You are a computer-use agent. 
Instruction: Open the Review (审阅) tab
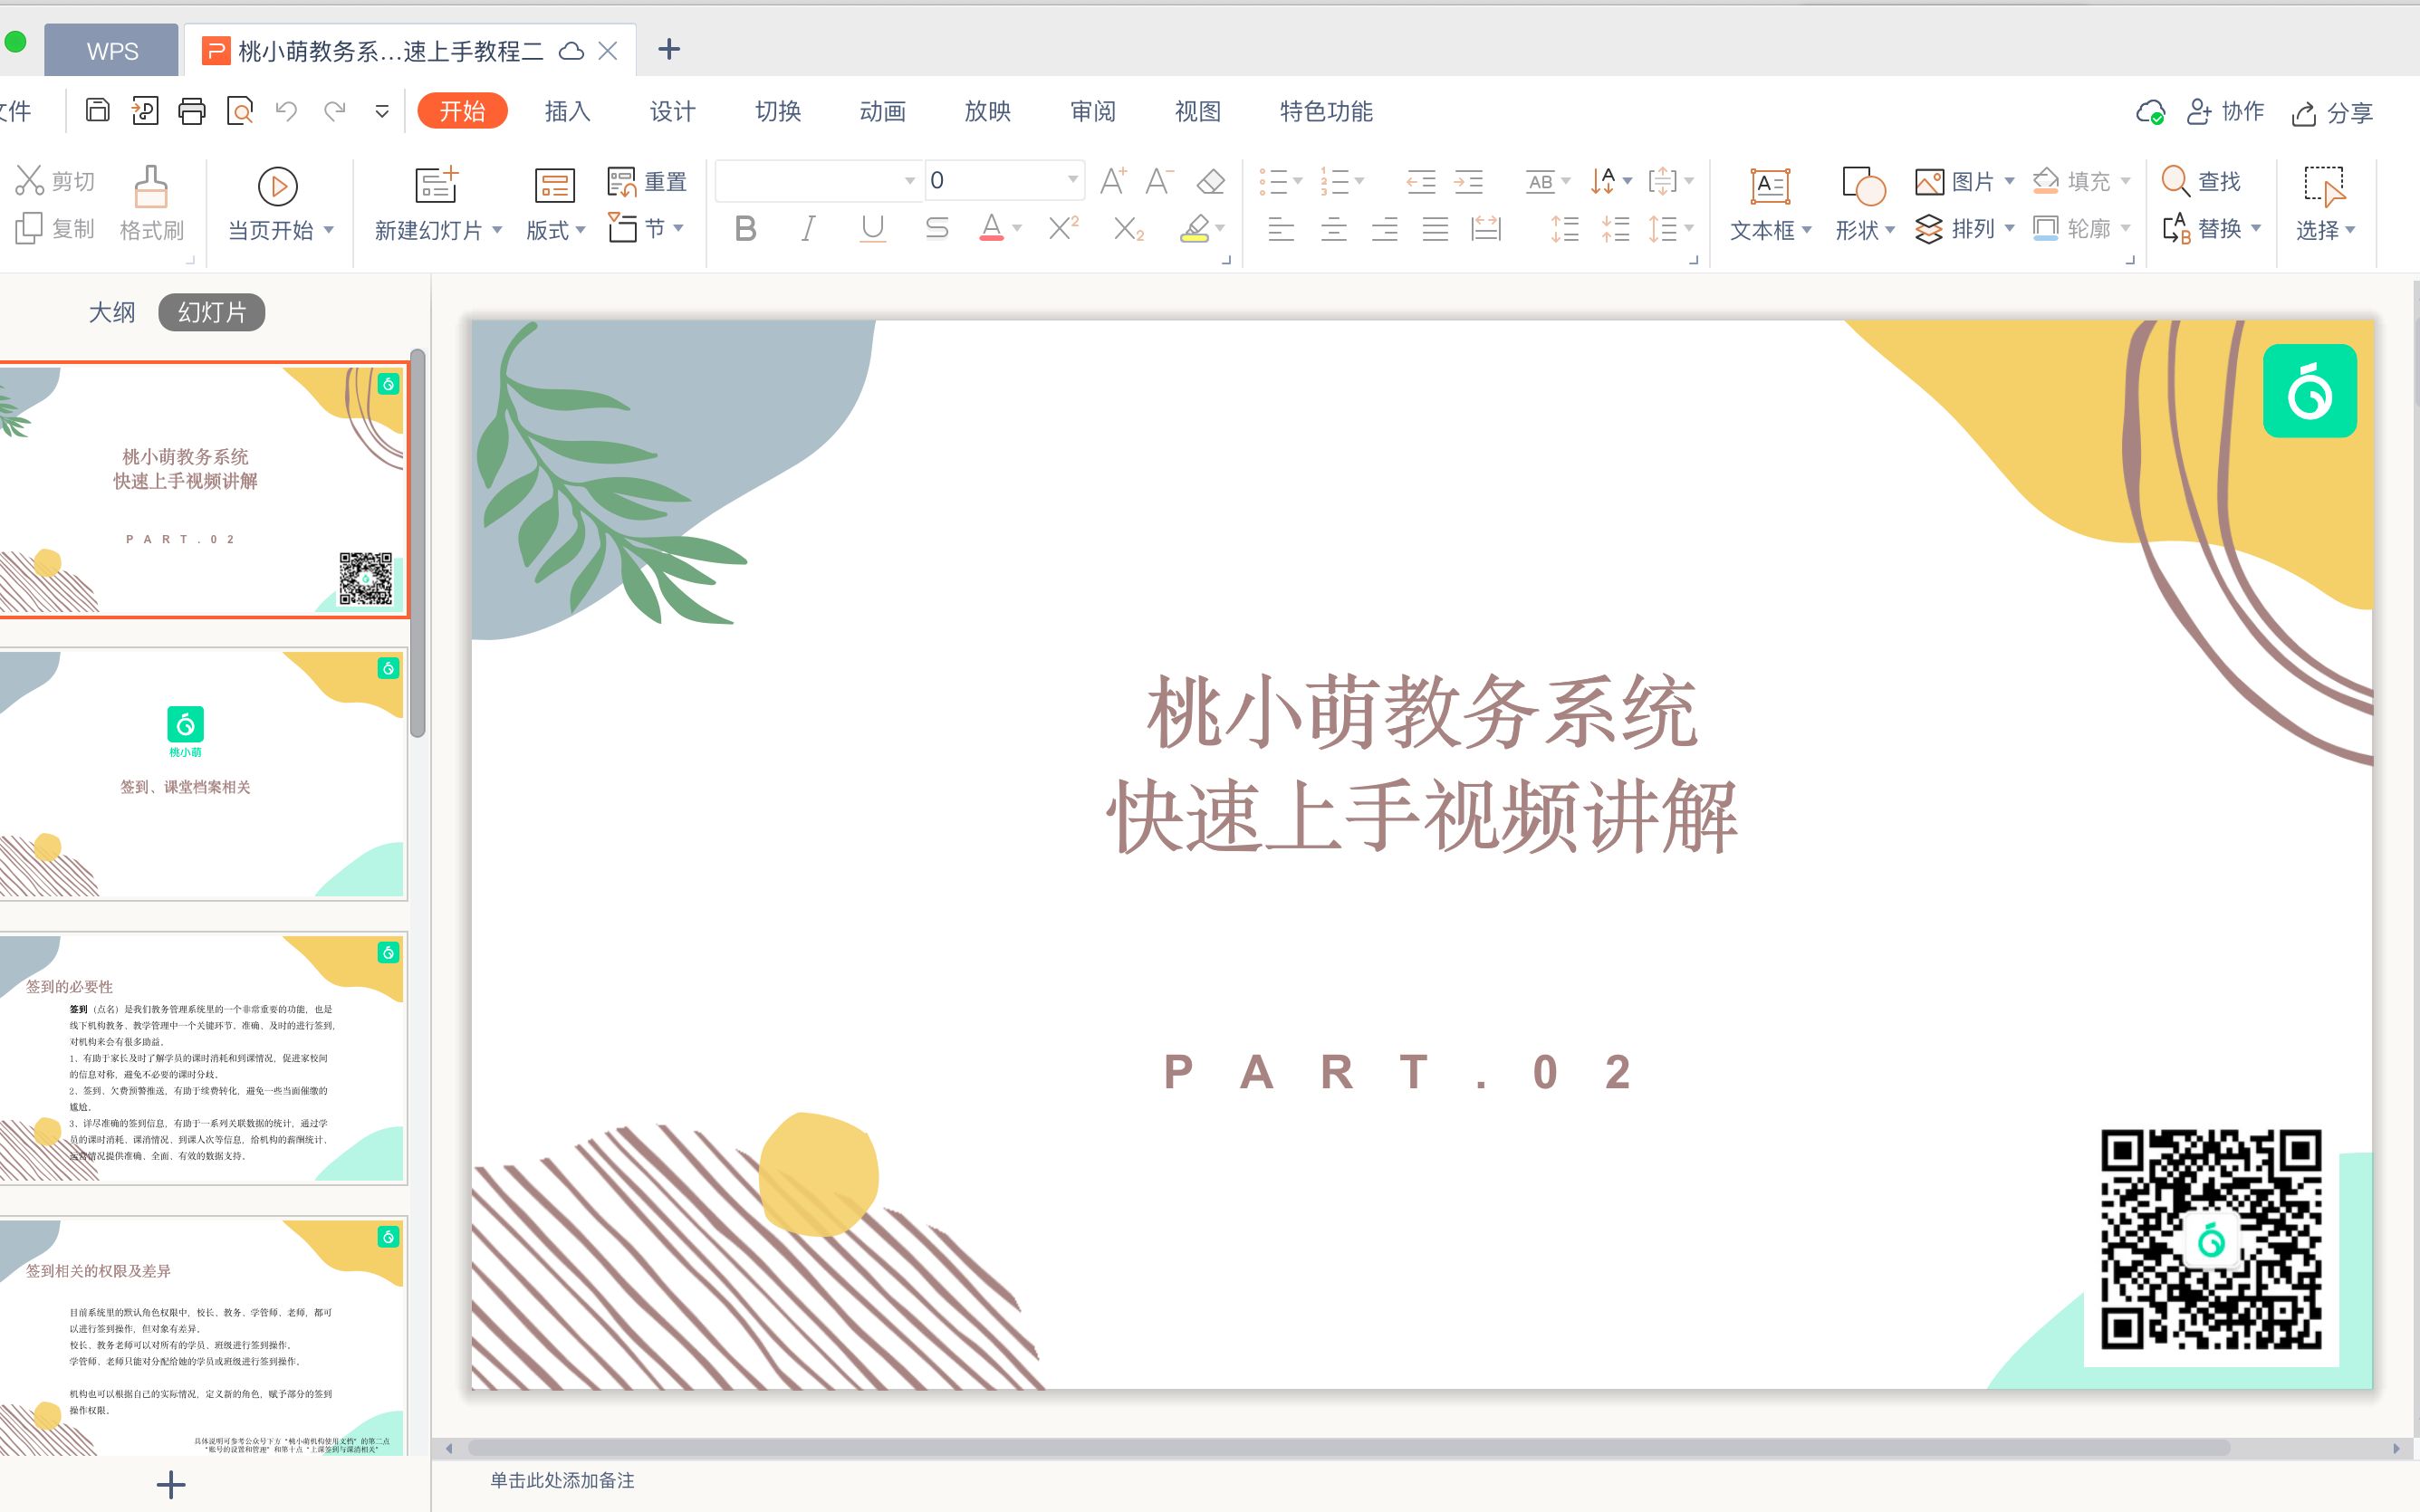pos(1093,111)
